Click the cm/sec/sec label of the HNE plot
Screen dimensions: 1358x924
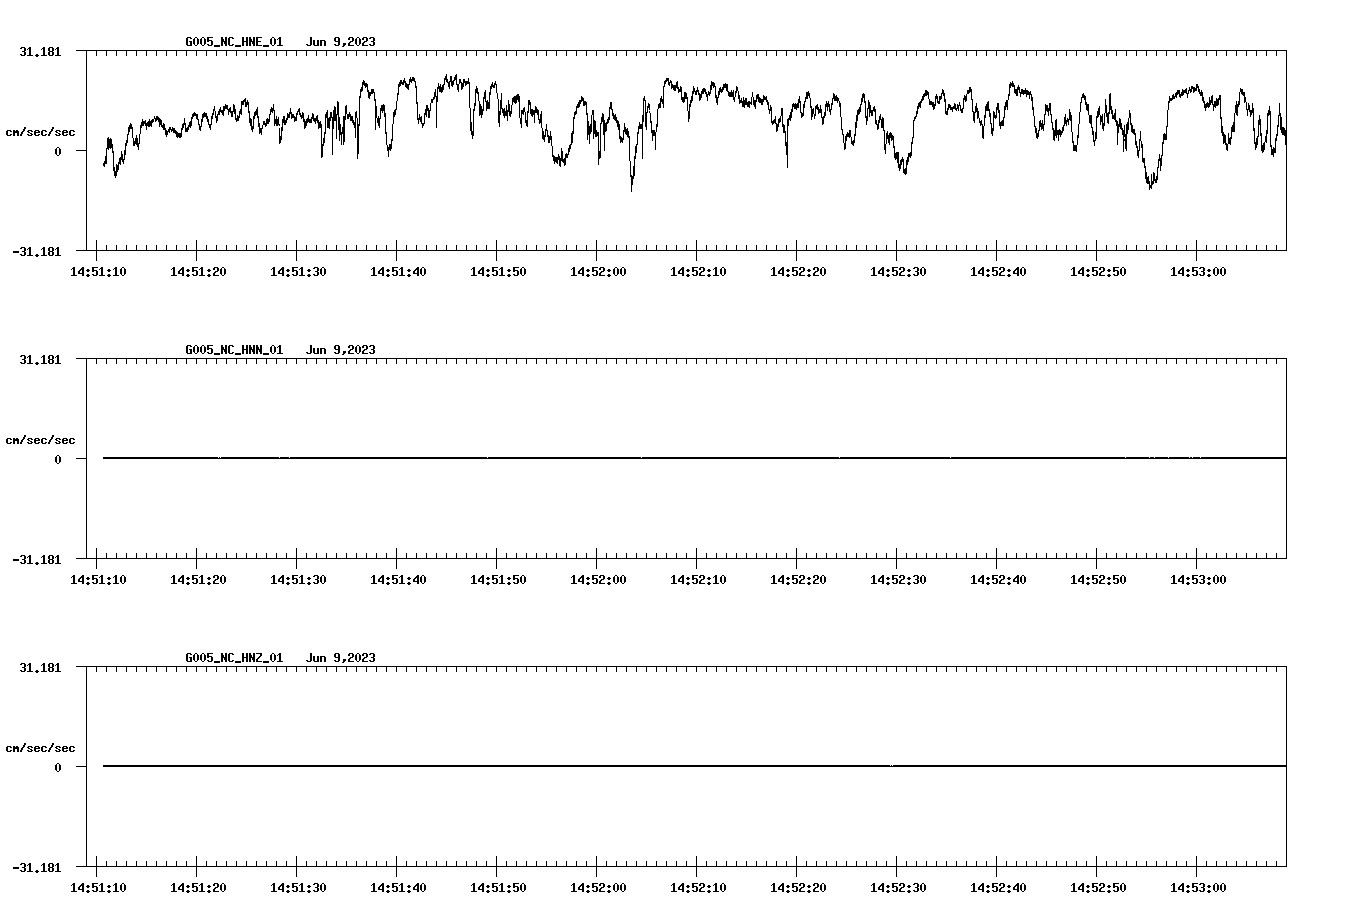click(x=41, y=131)
